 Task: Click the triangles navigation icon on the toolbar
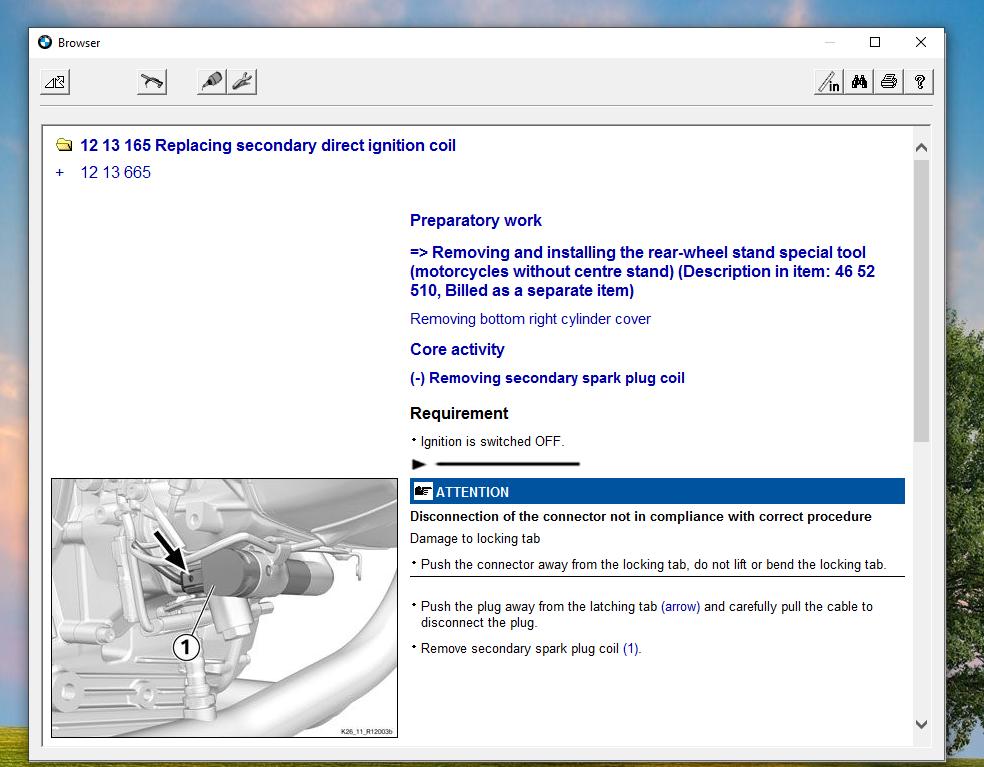pyautogui.click(x=55, y=81)
